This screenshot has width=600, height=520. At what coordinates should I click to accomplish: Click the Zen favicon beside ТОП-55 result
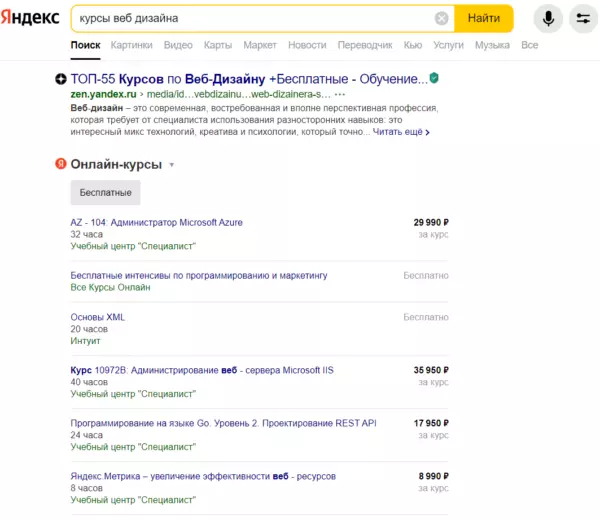61,79
